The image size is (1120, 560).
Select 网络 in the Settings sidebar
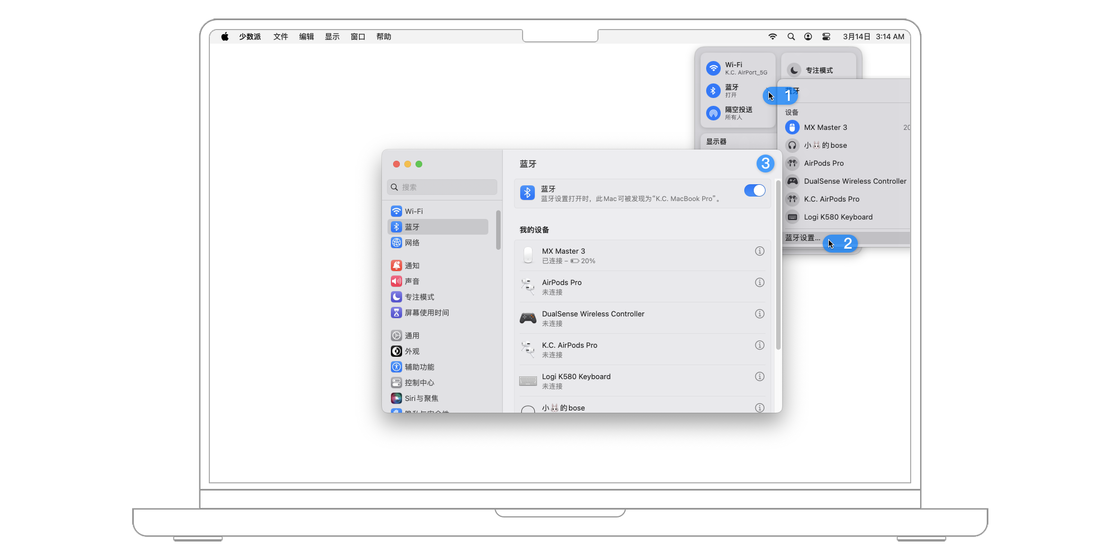click(438, 243)
